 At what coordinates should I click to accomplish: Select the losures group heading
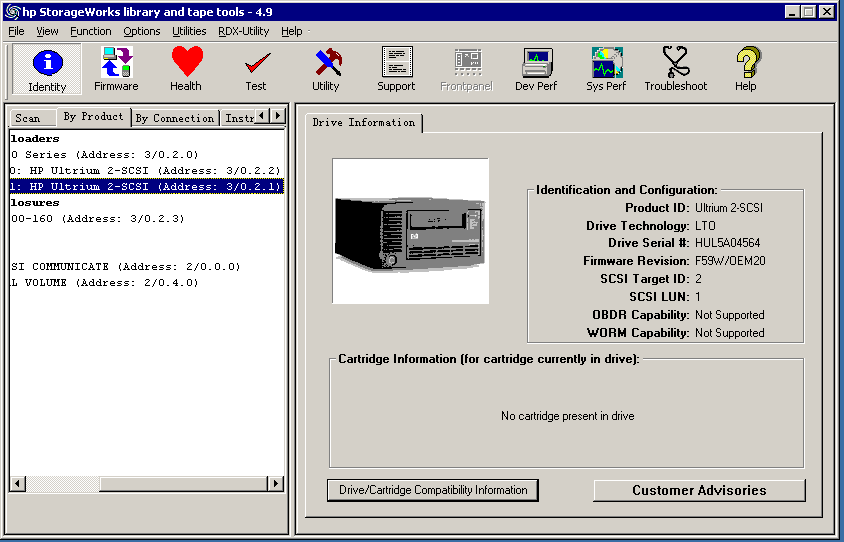35,203
